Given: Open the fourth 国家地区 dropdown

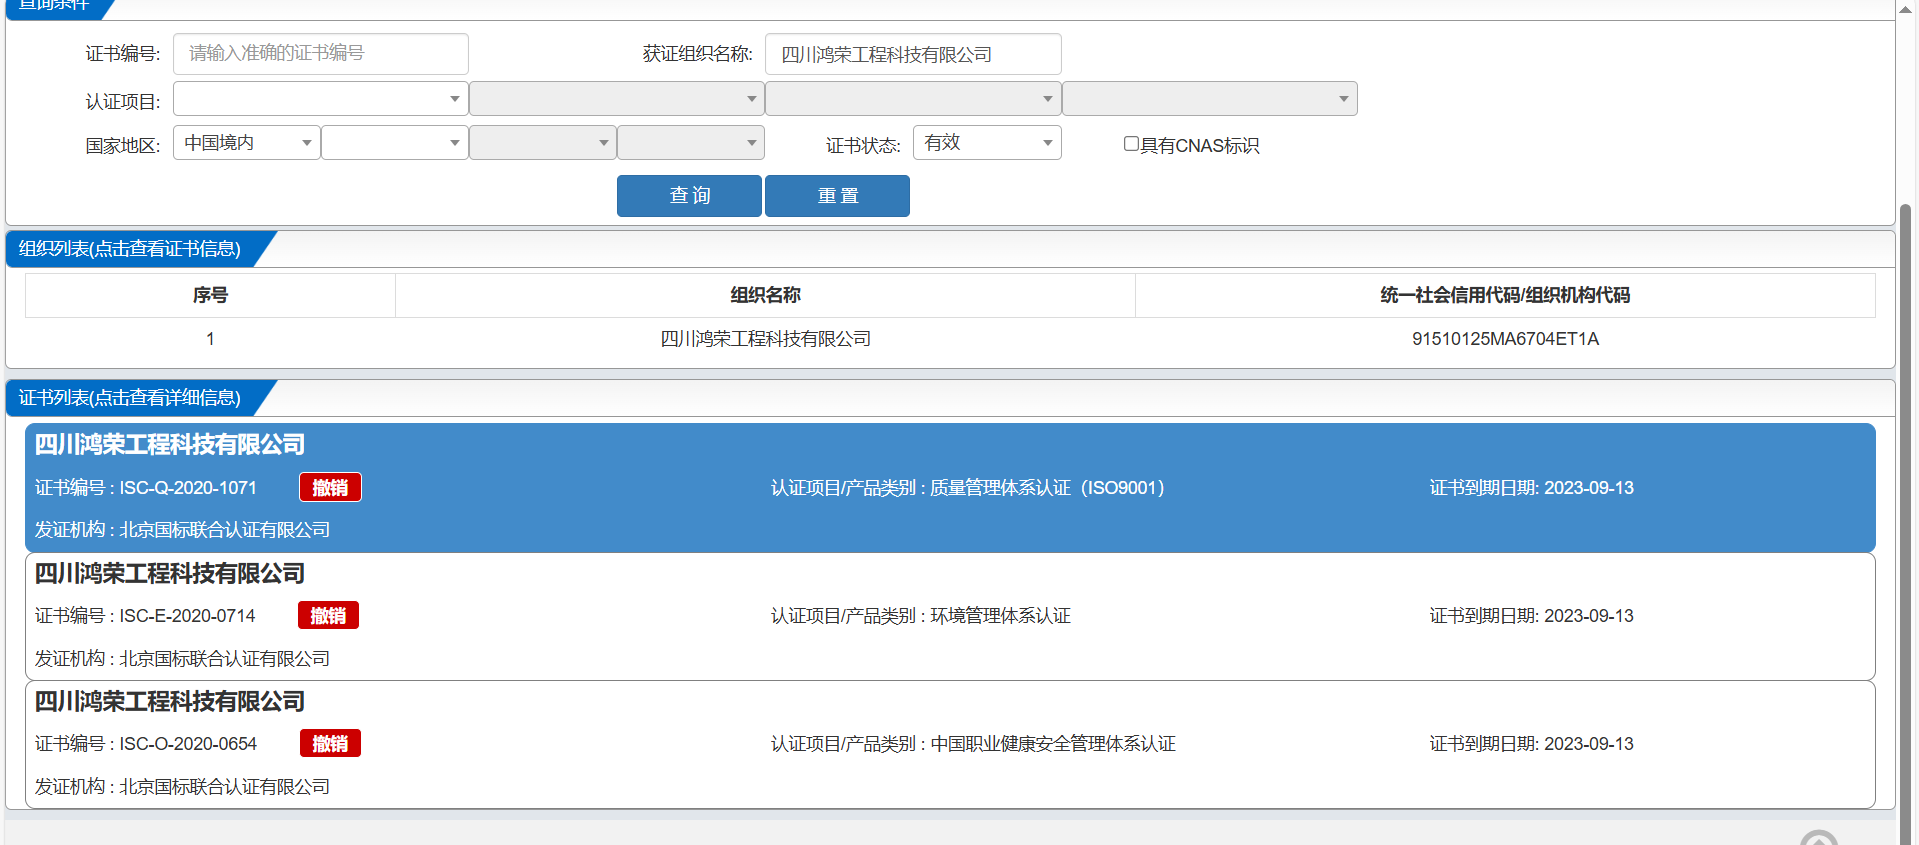Looking at the screenshot, I should [x=690, y=143].
